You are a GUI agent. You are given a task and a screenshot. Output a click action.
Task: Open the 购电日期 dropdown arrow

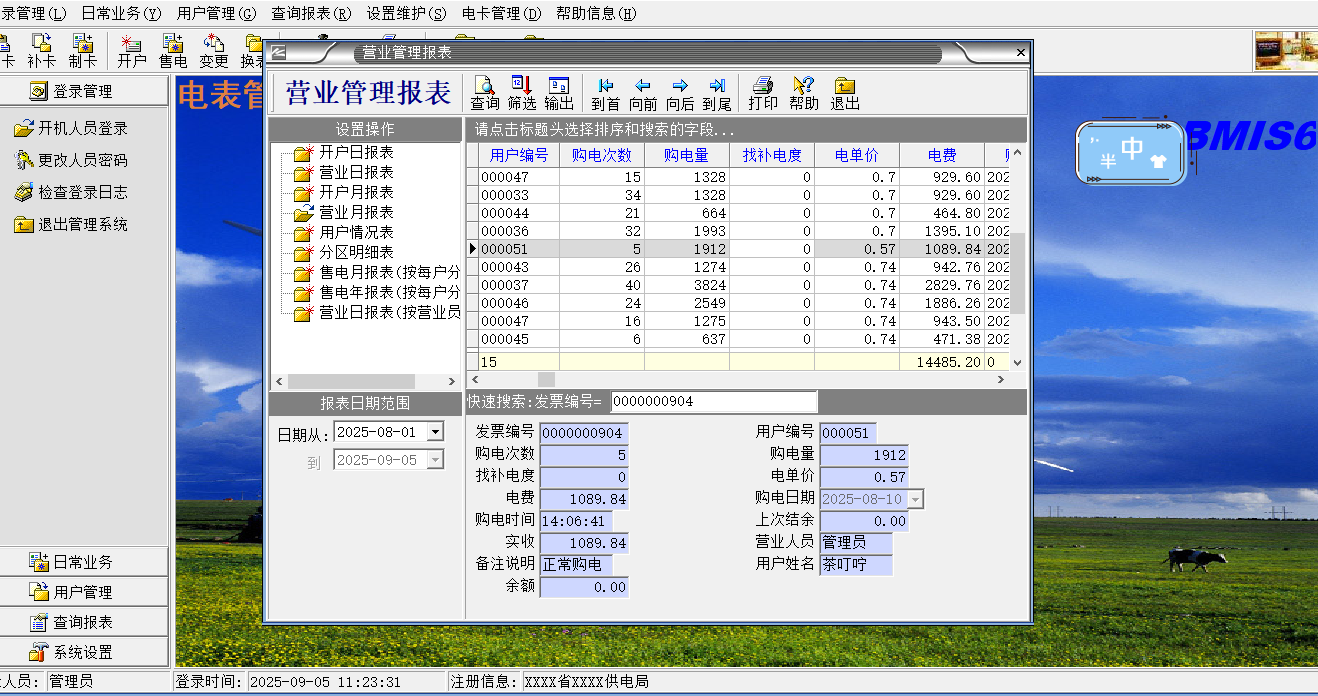[915, 499]
